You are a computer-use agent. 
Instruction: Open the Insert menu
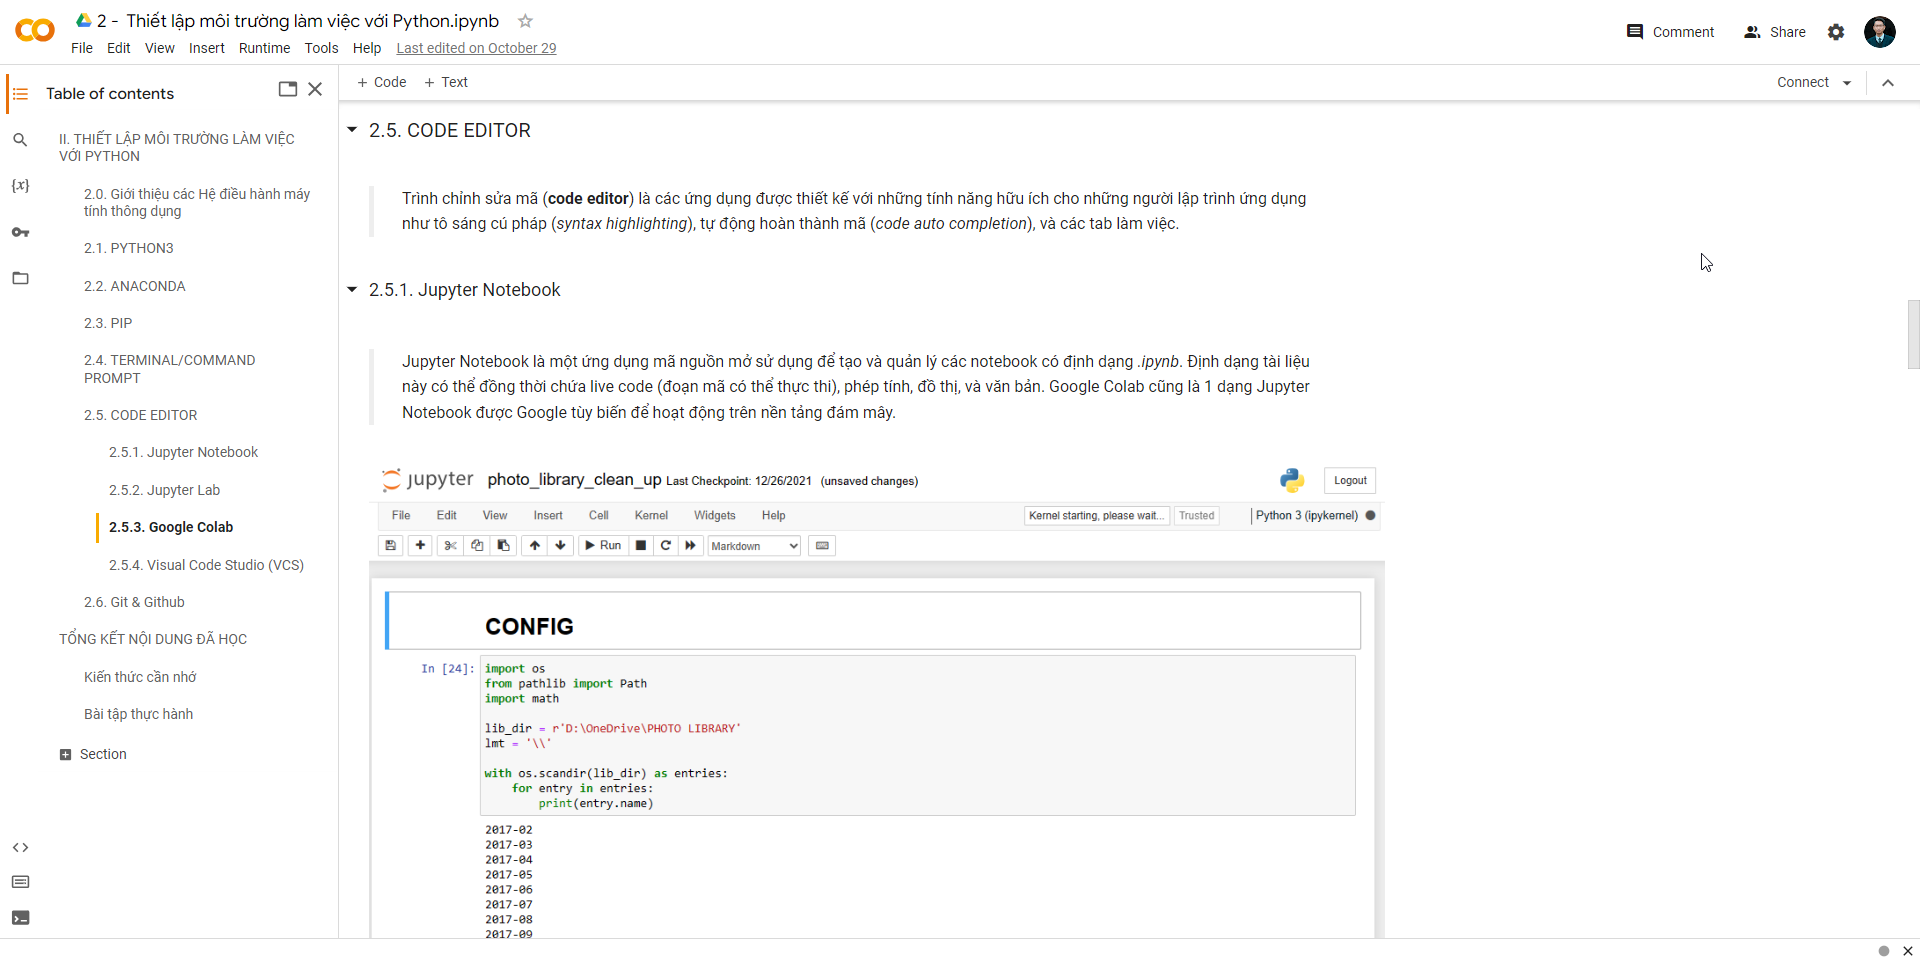point(207,48)
